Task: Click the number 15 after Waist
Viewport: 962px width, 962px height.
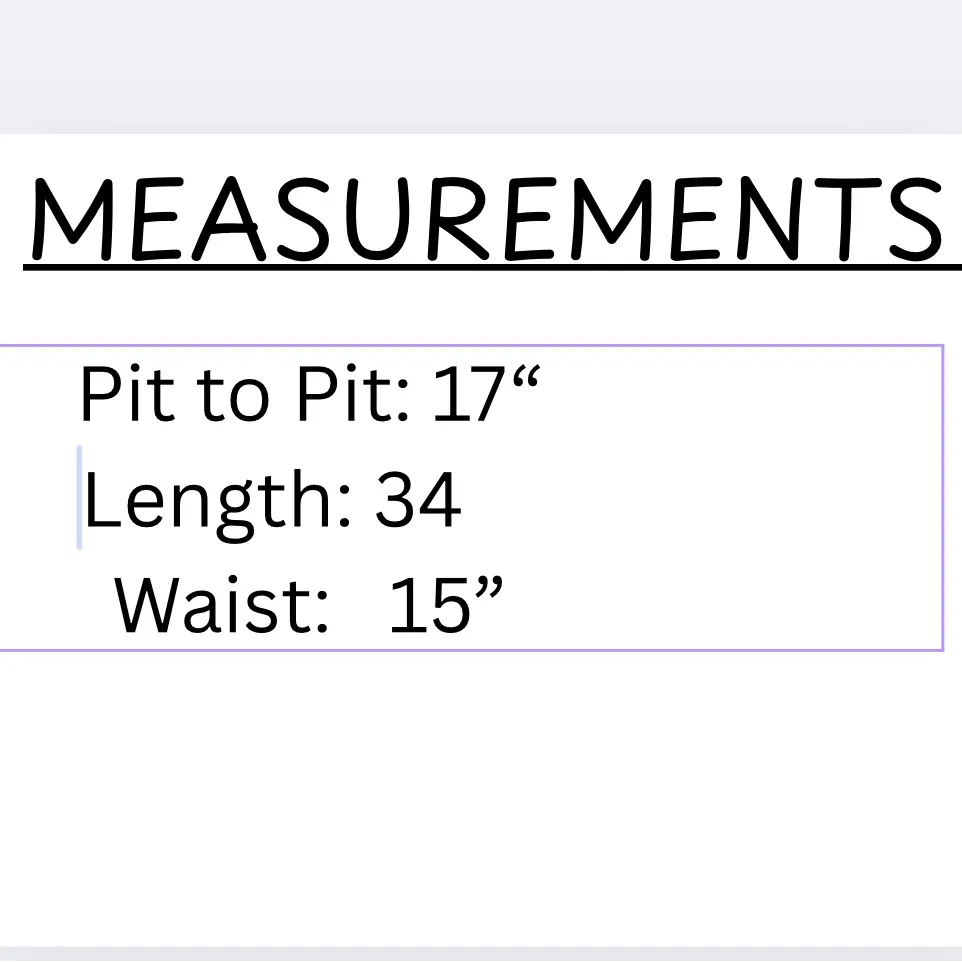Action: pyautogui.click(x=428, y=606)
